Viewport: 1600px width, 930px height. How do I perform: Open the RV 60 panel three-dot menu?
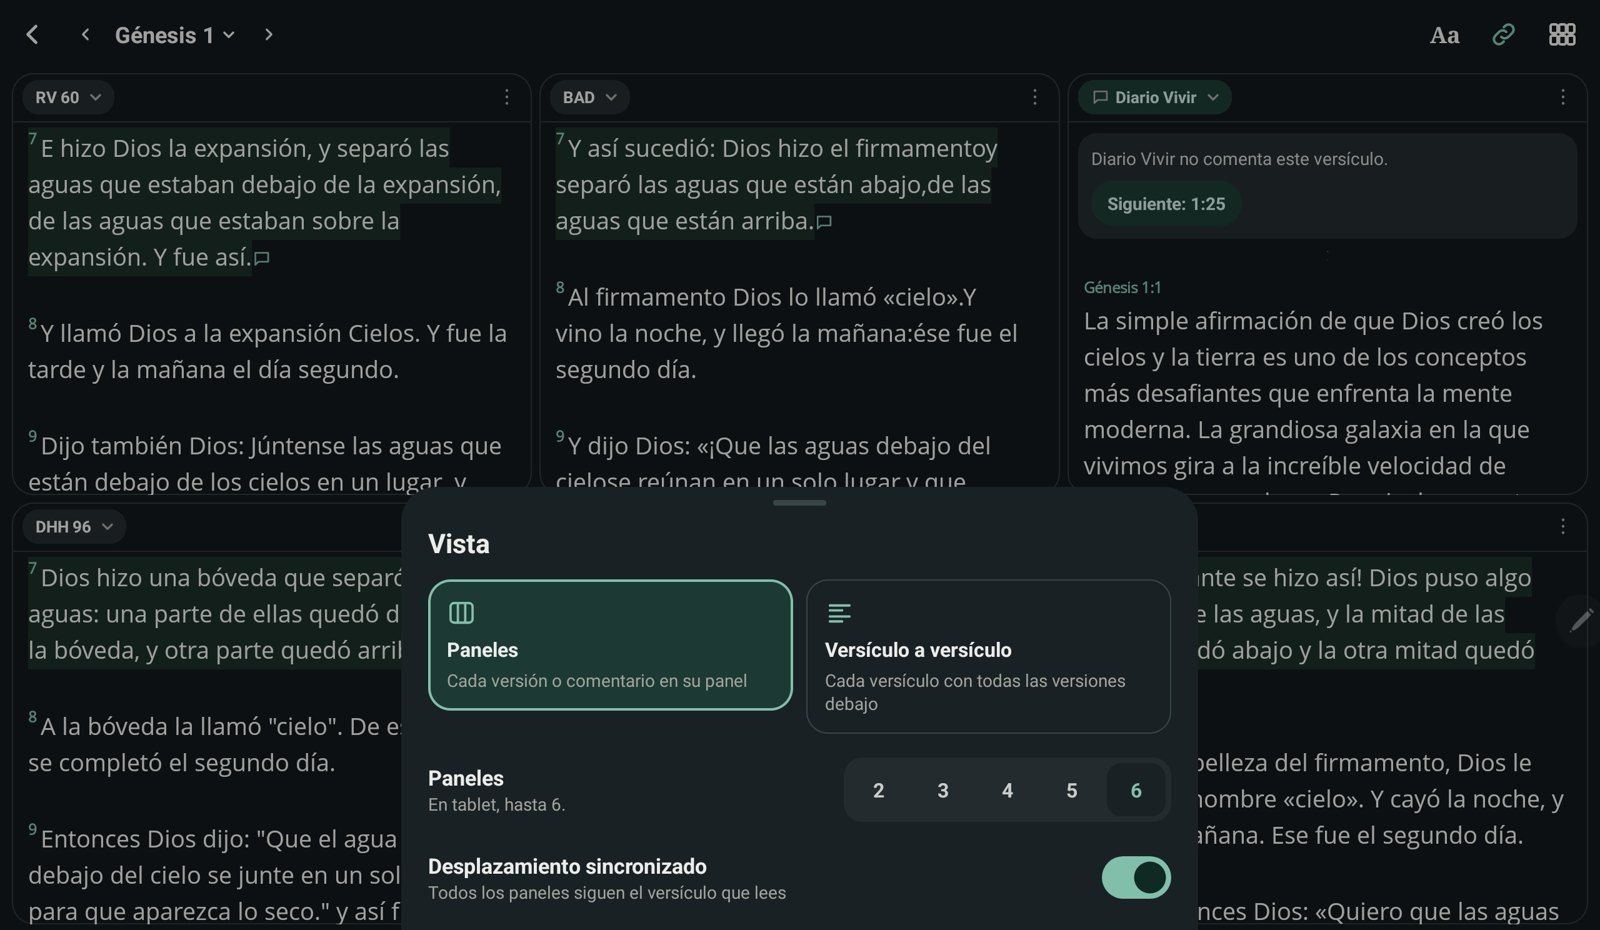click(x=507, y=97)
